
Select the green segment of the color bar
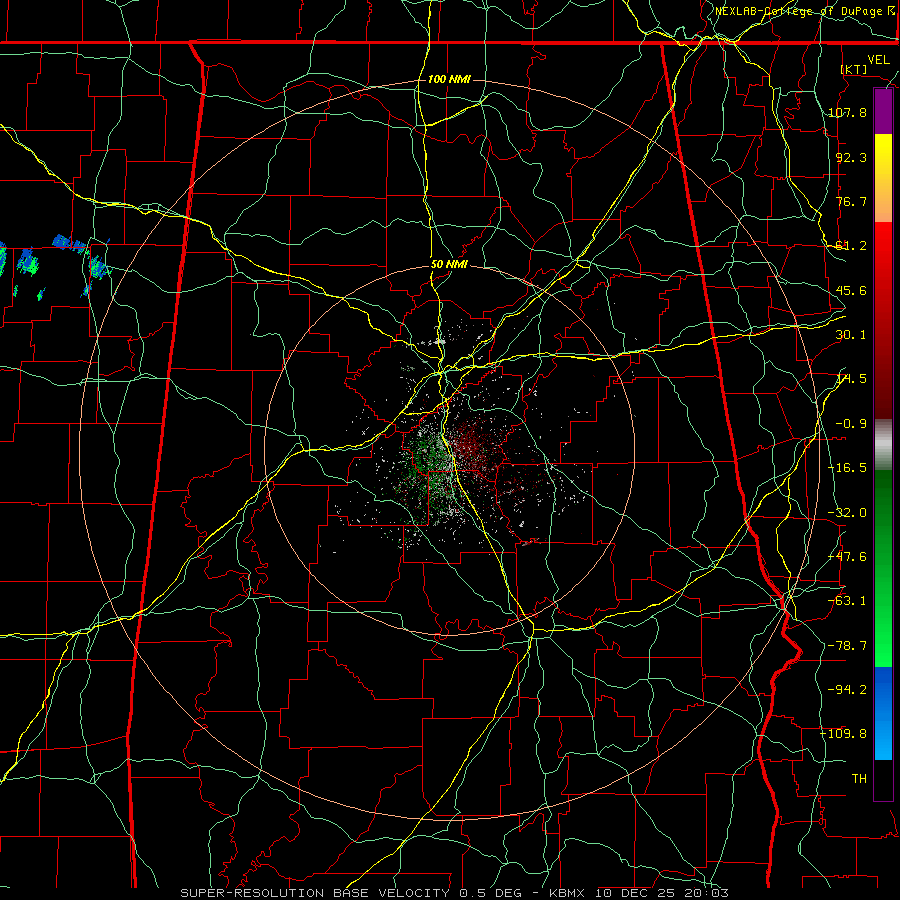click(x=883, y=568)
